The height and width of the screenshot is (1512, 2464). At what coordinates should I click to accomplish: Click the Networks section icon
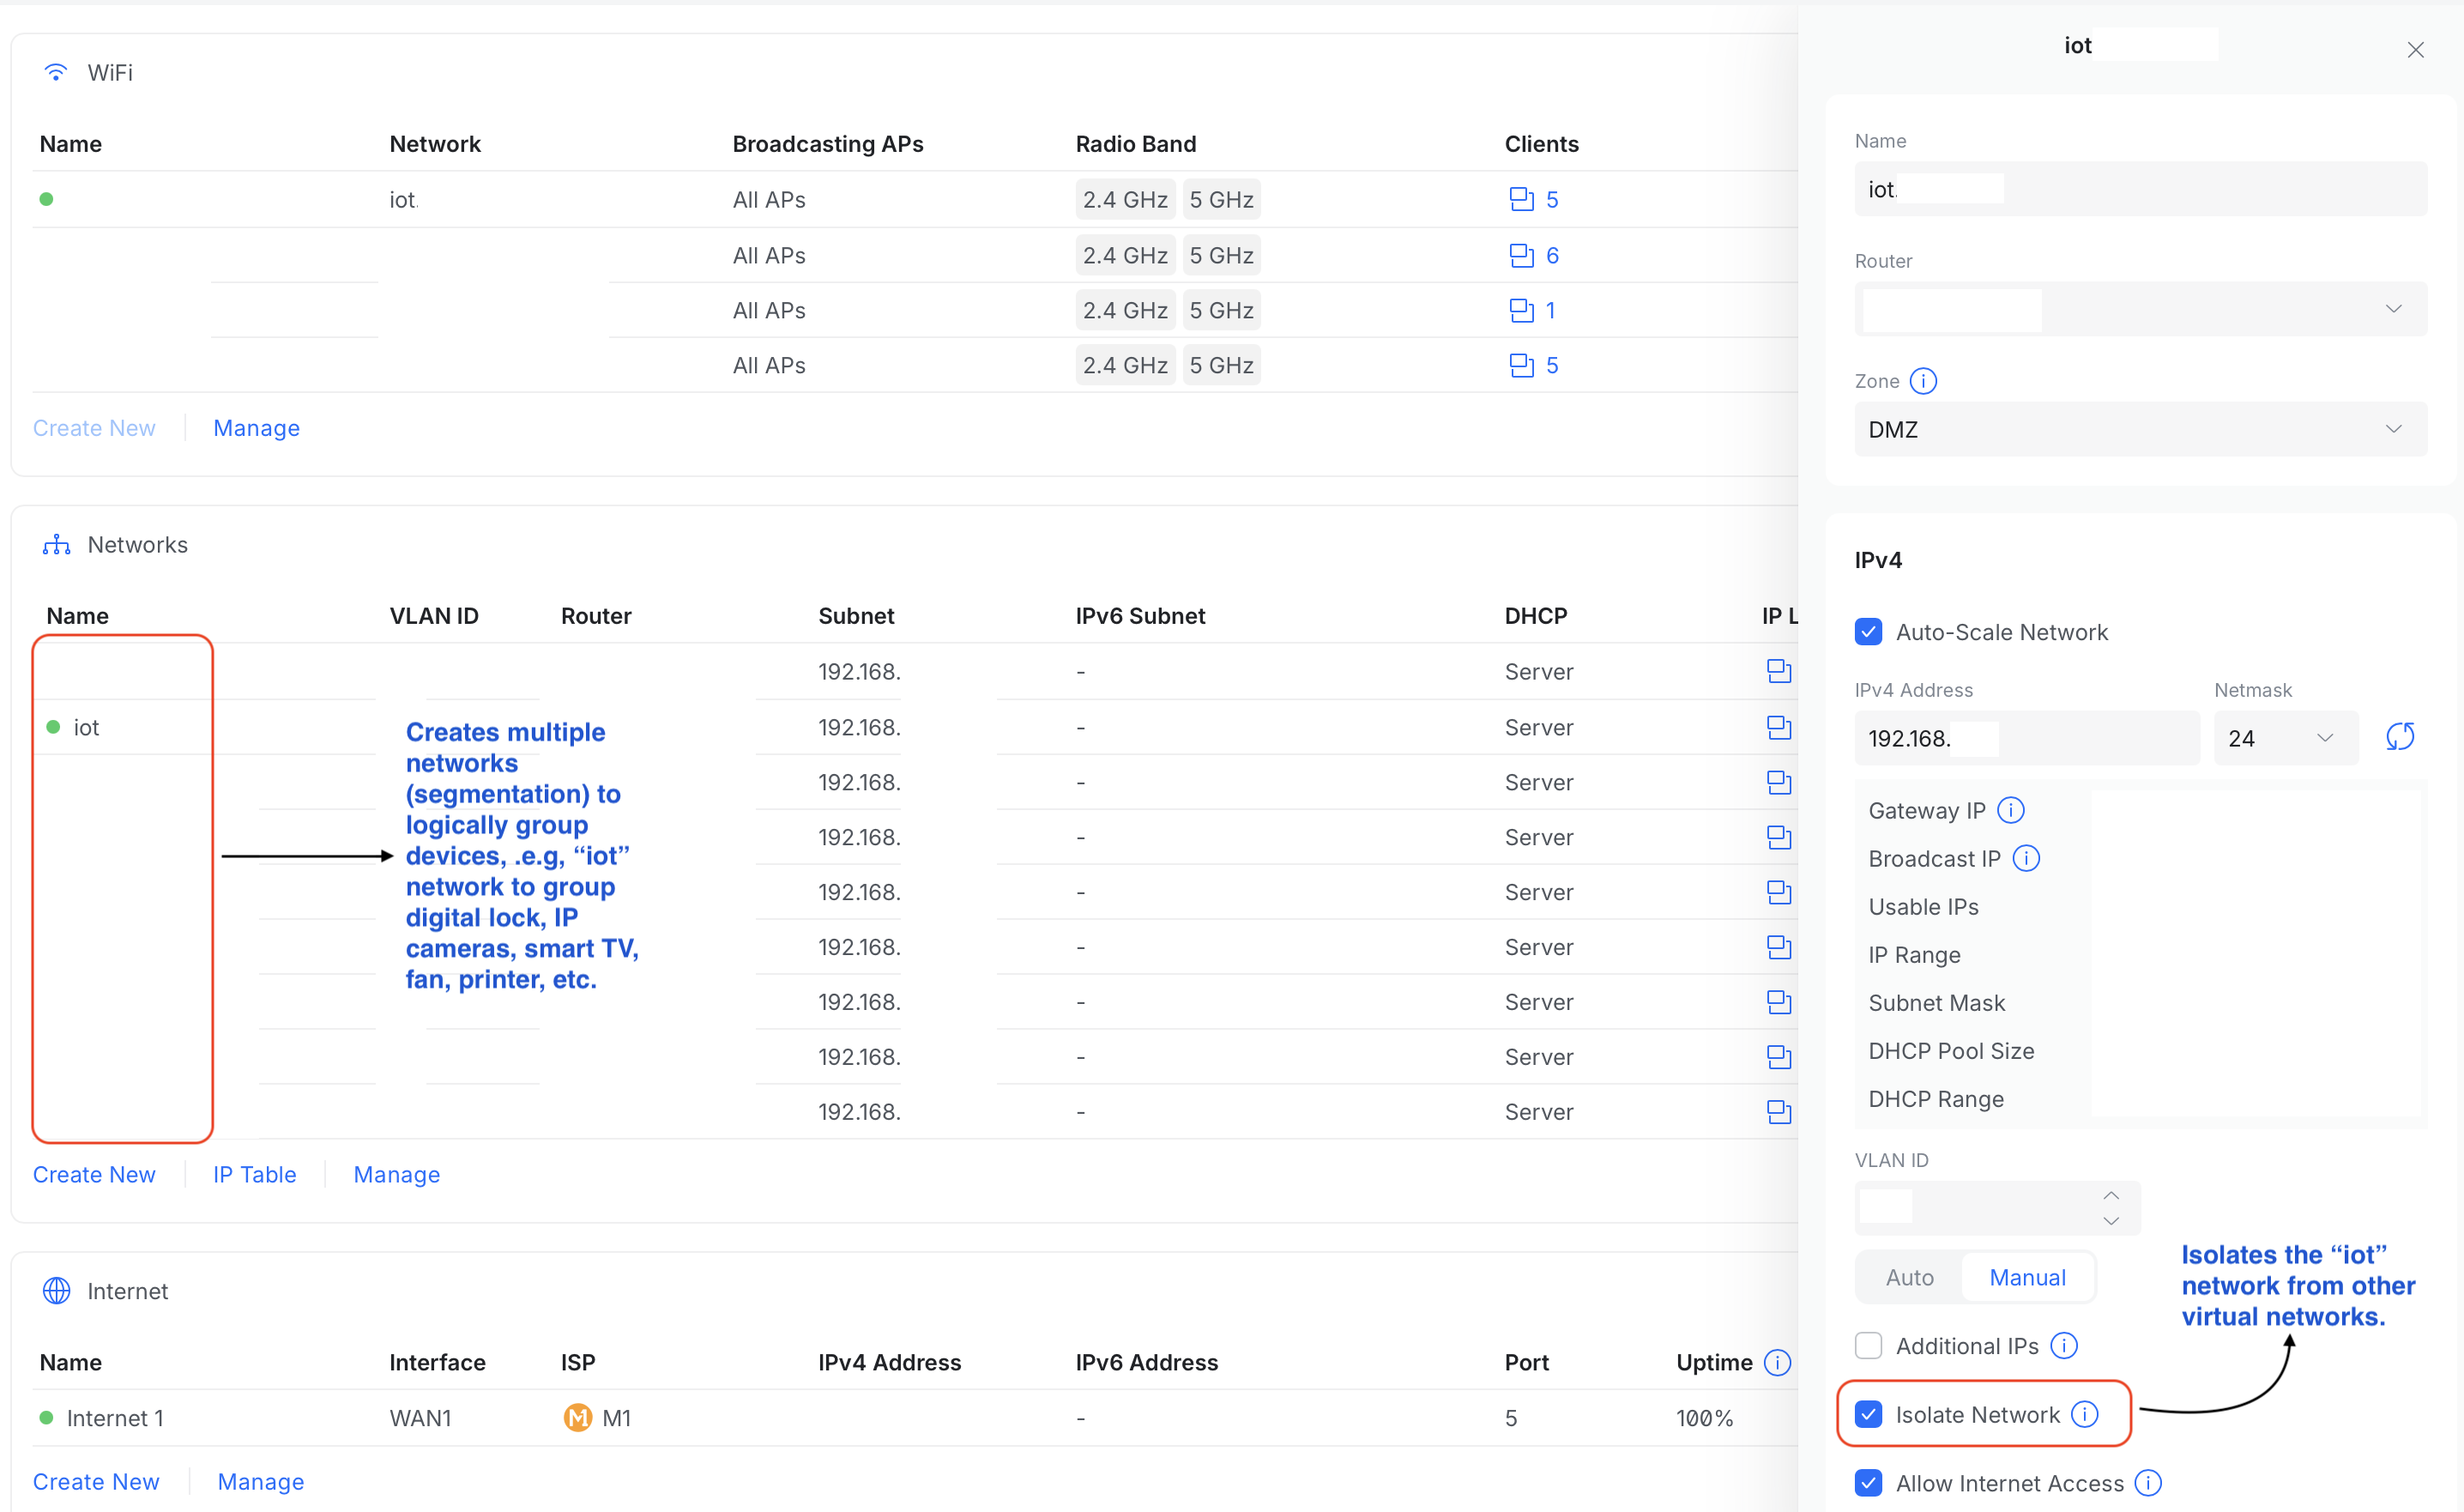[x=55, y=544]
